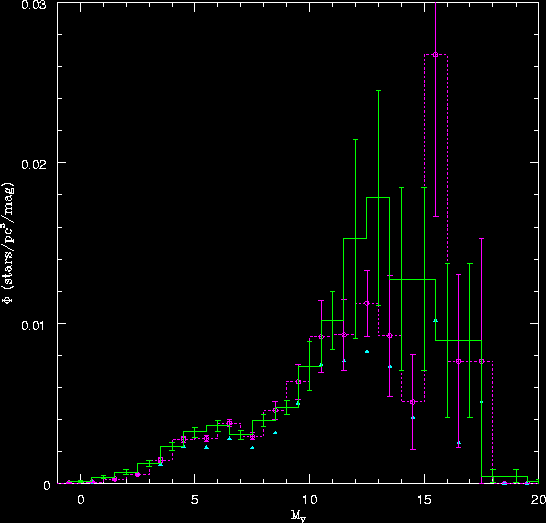Click the magenta circle at Mv 12.5
546x523 pixels.
[367, 303]
